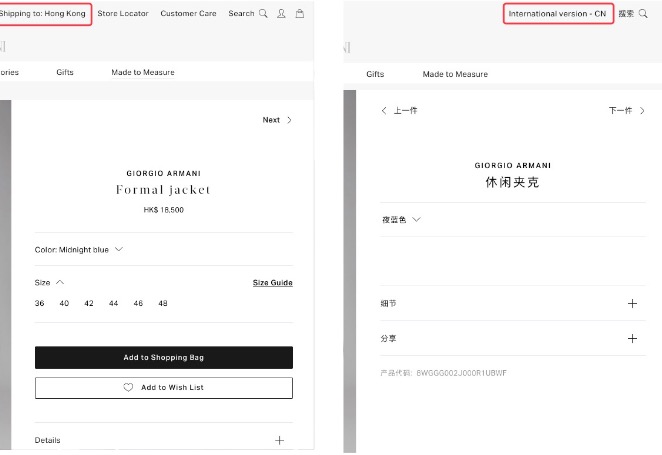The height and width of the screenshot is (455, 662).
Task: Select size 48
Action: (x=163, y=303)
